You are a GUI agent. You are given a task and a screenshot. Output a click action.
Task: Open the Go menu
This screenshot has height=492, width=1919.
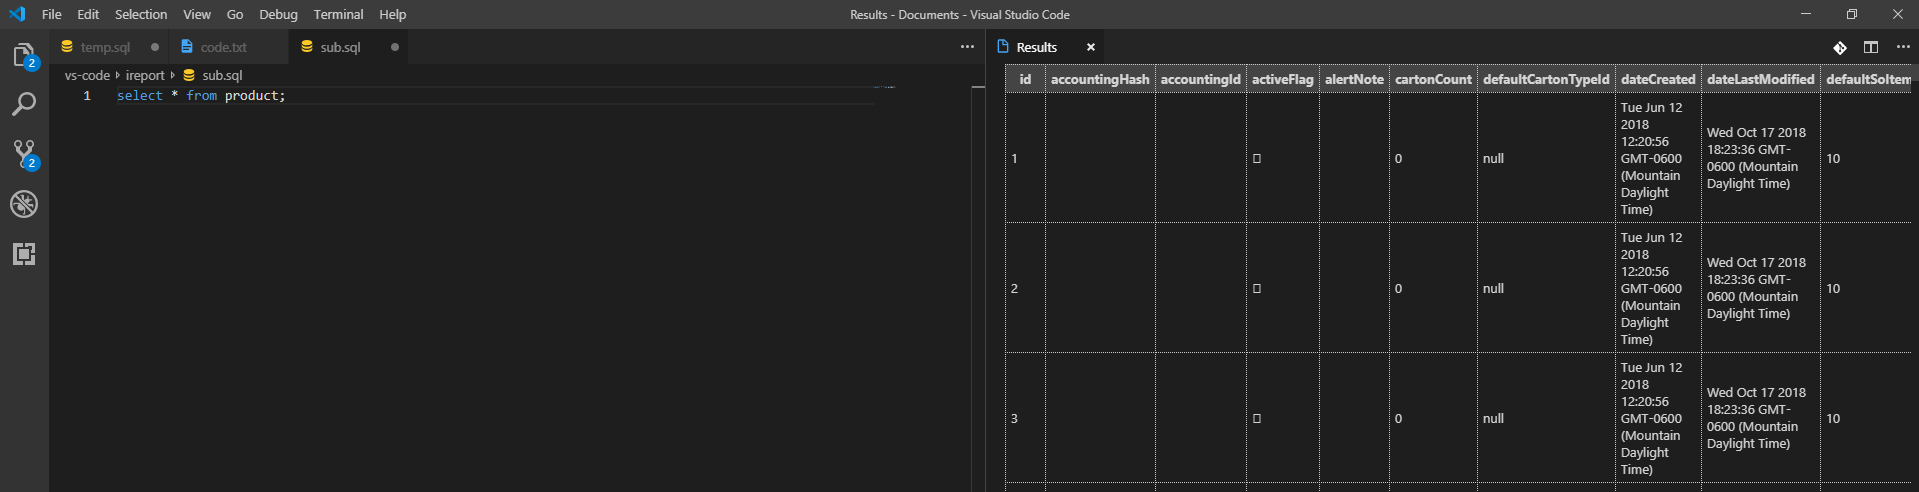(235, 14)
